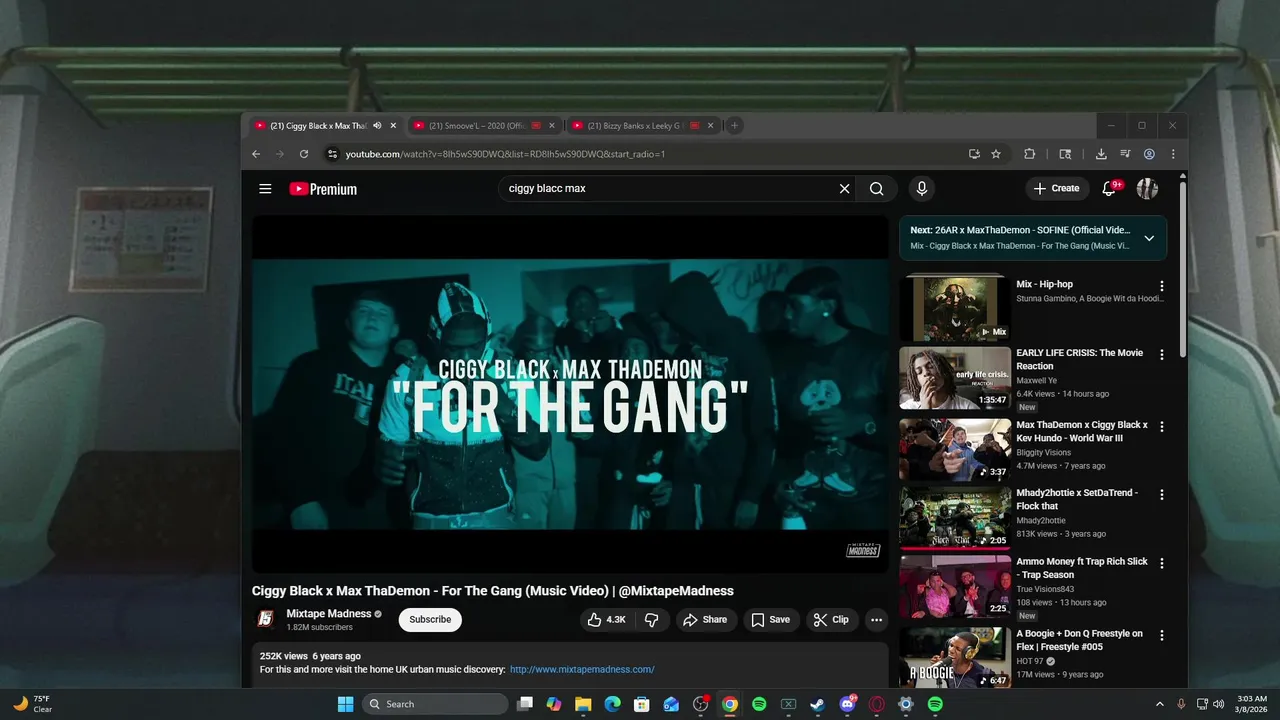
Task: Open Mixtape Madness channel avatar
Action: coord(265,619)
